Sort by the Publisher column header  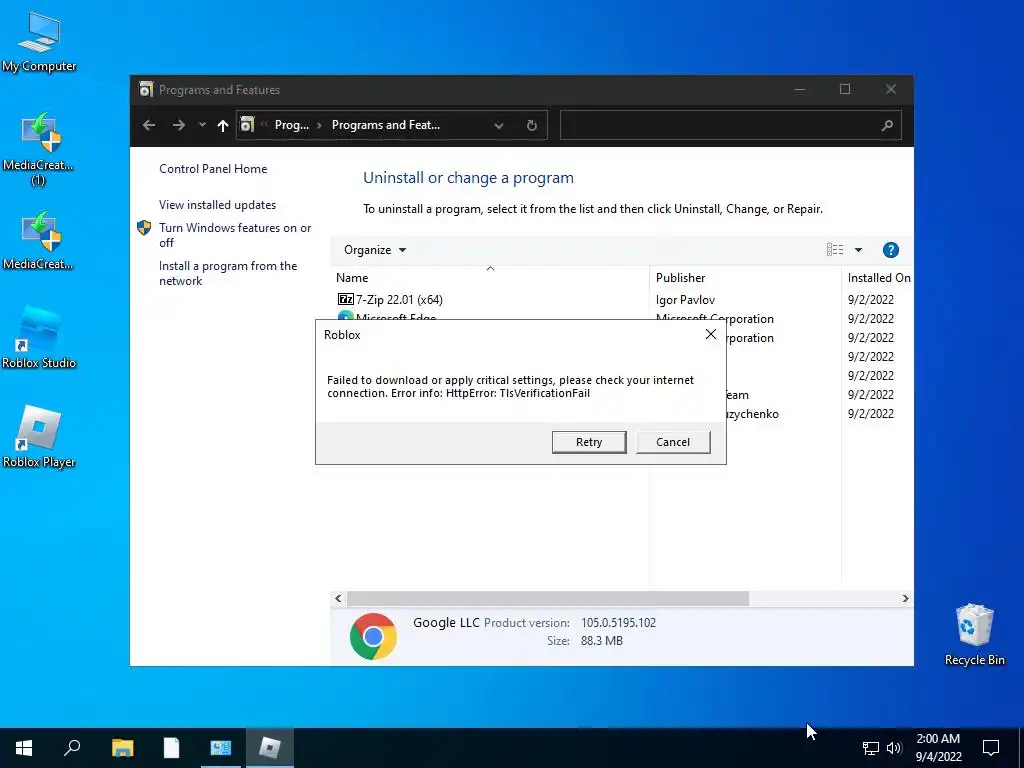(x=745, y=278)
